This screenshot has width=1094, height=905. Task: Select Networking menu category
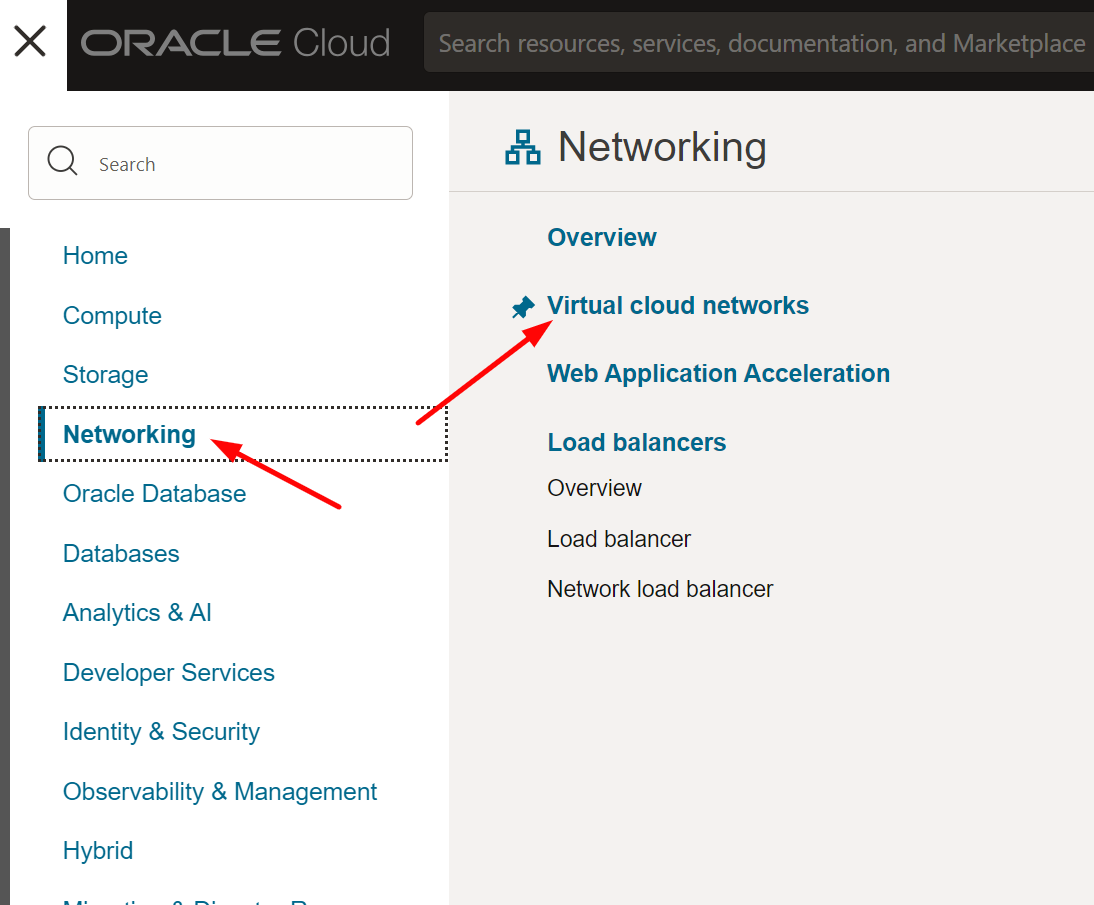click(243, 434)
